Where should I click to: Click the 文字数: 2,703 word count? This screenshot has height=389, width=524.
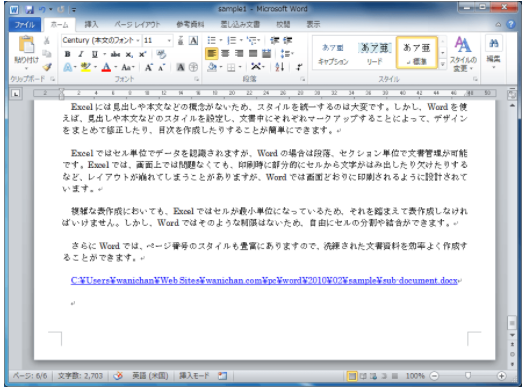click(x=80, y=376)
